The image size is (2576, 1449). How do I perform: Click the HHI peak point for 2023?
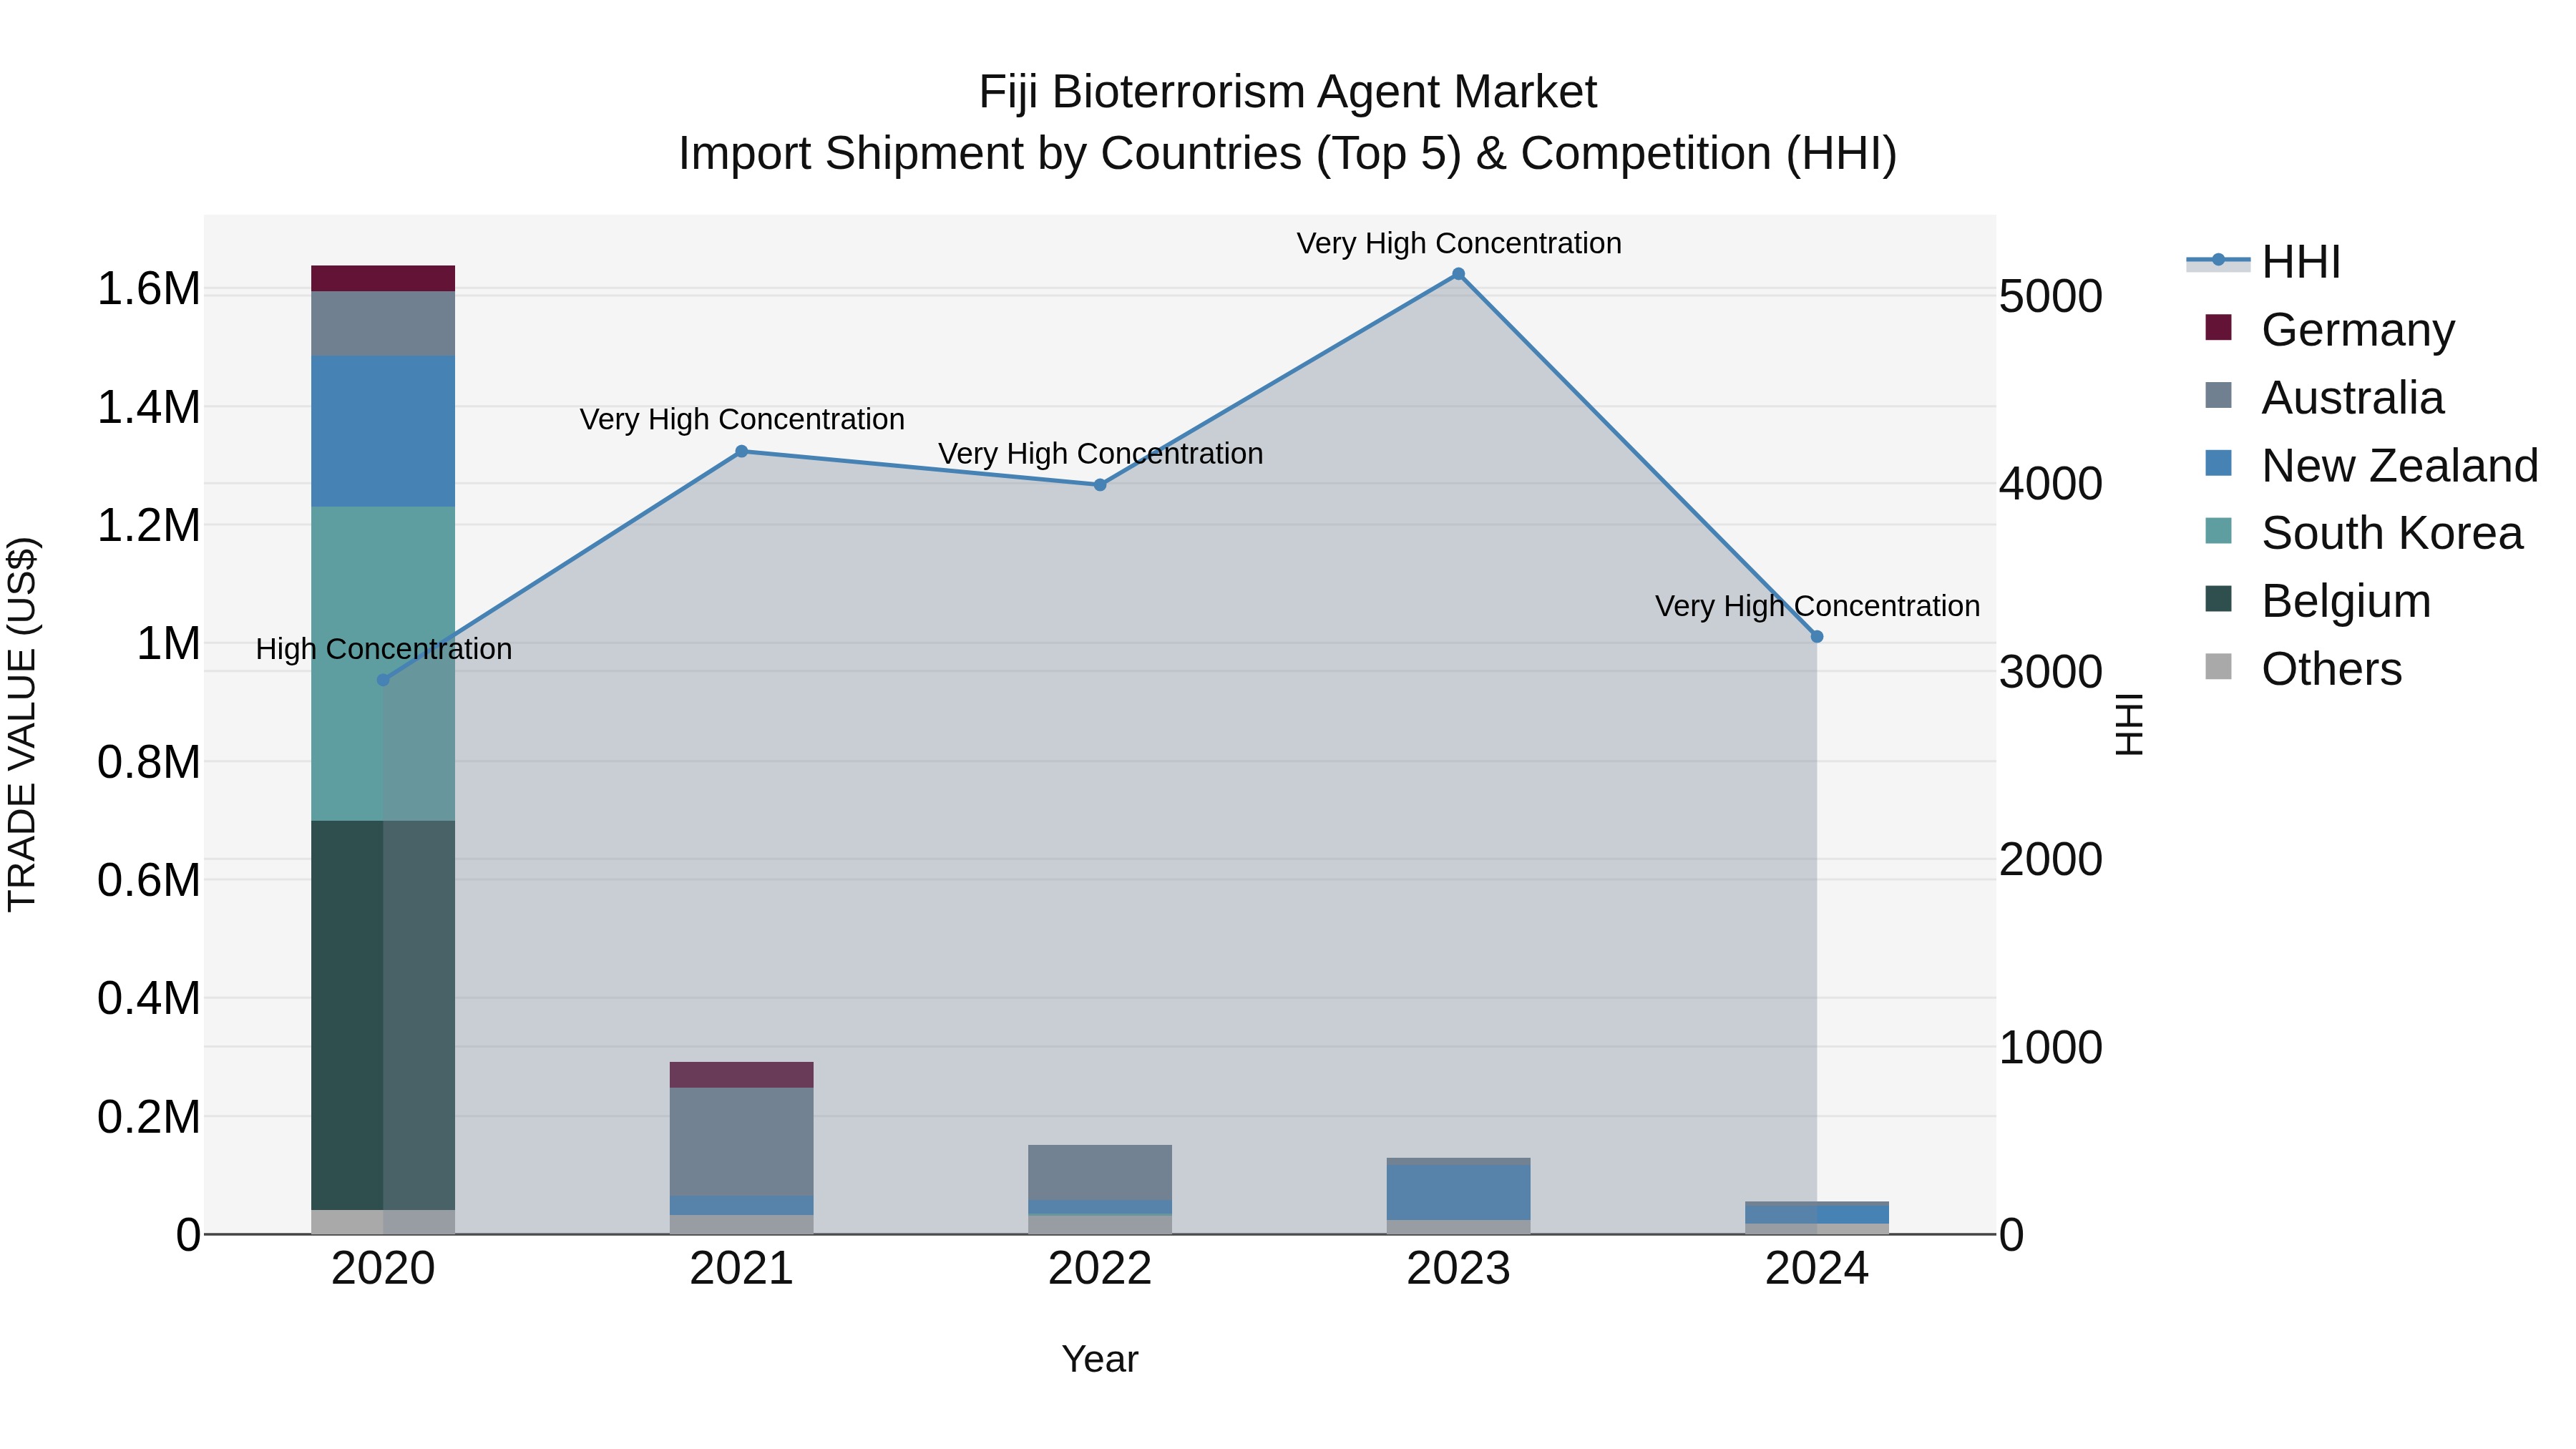(x=1458, y=274)
